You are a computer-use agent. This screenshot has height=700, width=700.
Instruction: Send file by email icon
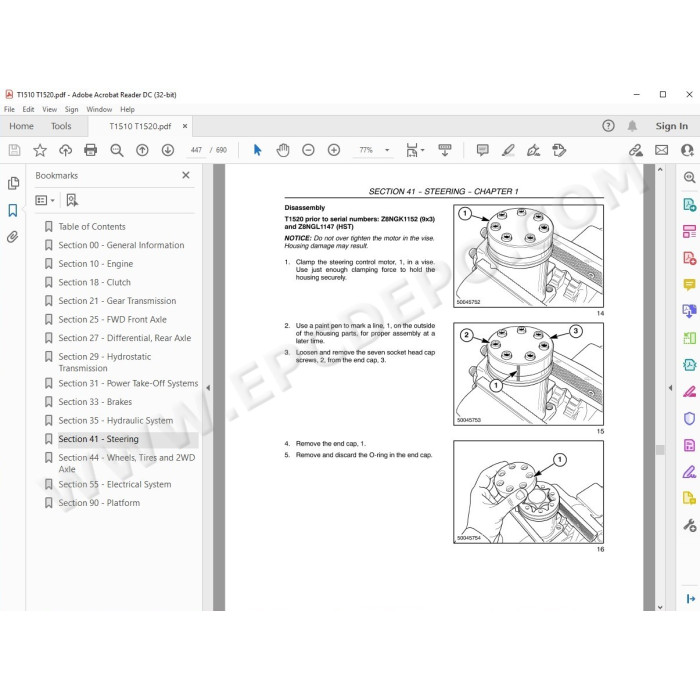pos(662,150)
